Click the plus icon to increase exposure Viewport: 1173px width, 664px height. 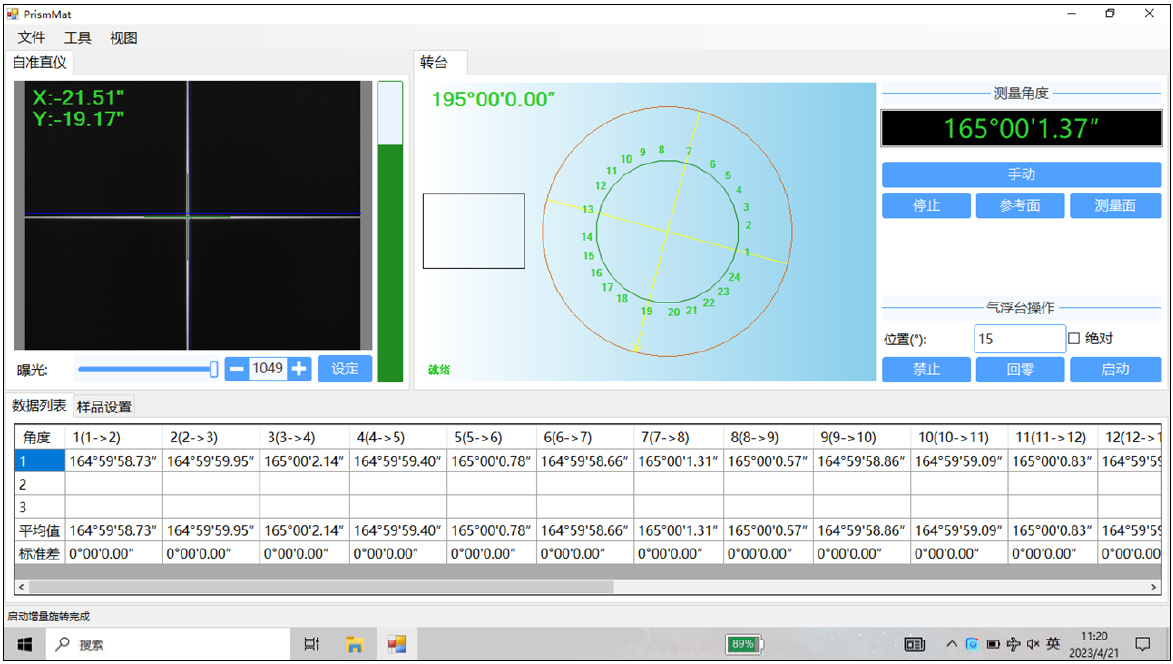coord(299,369)
